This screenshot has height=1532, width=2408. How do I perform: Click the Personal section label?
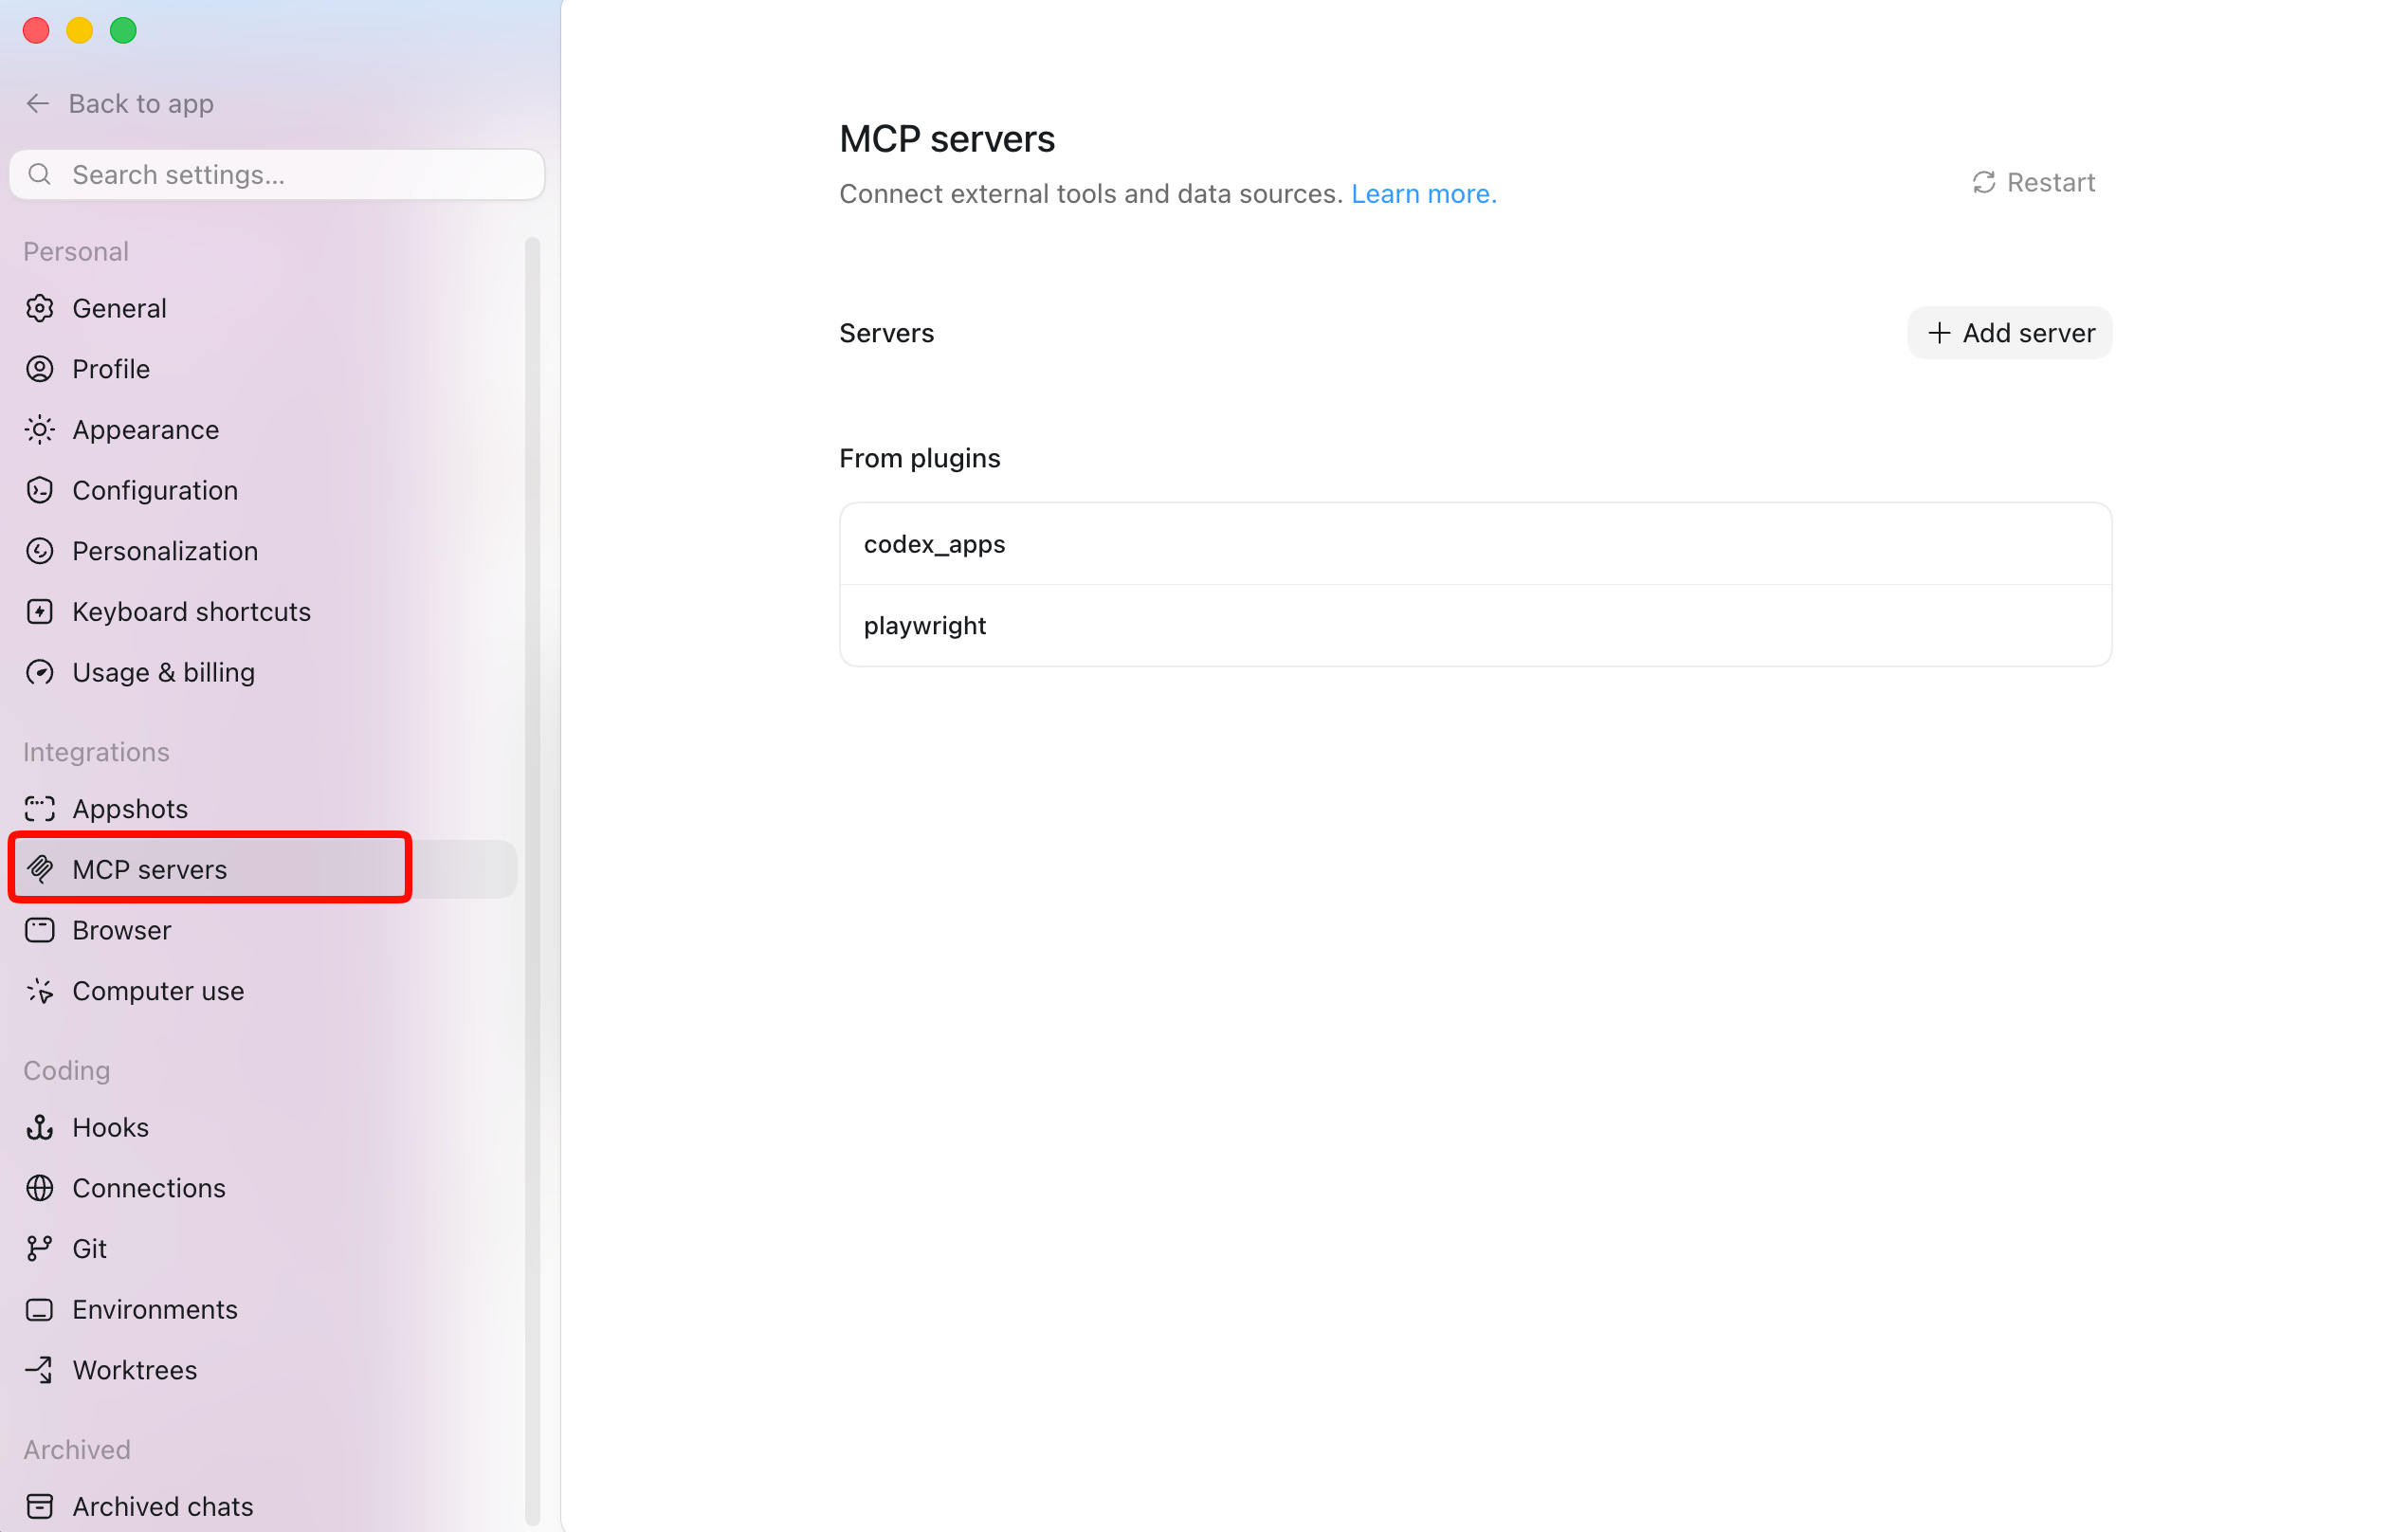(76, 252)
